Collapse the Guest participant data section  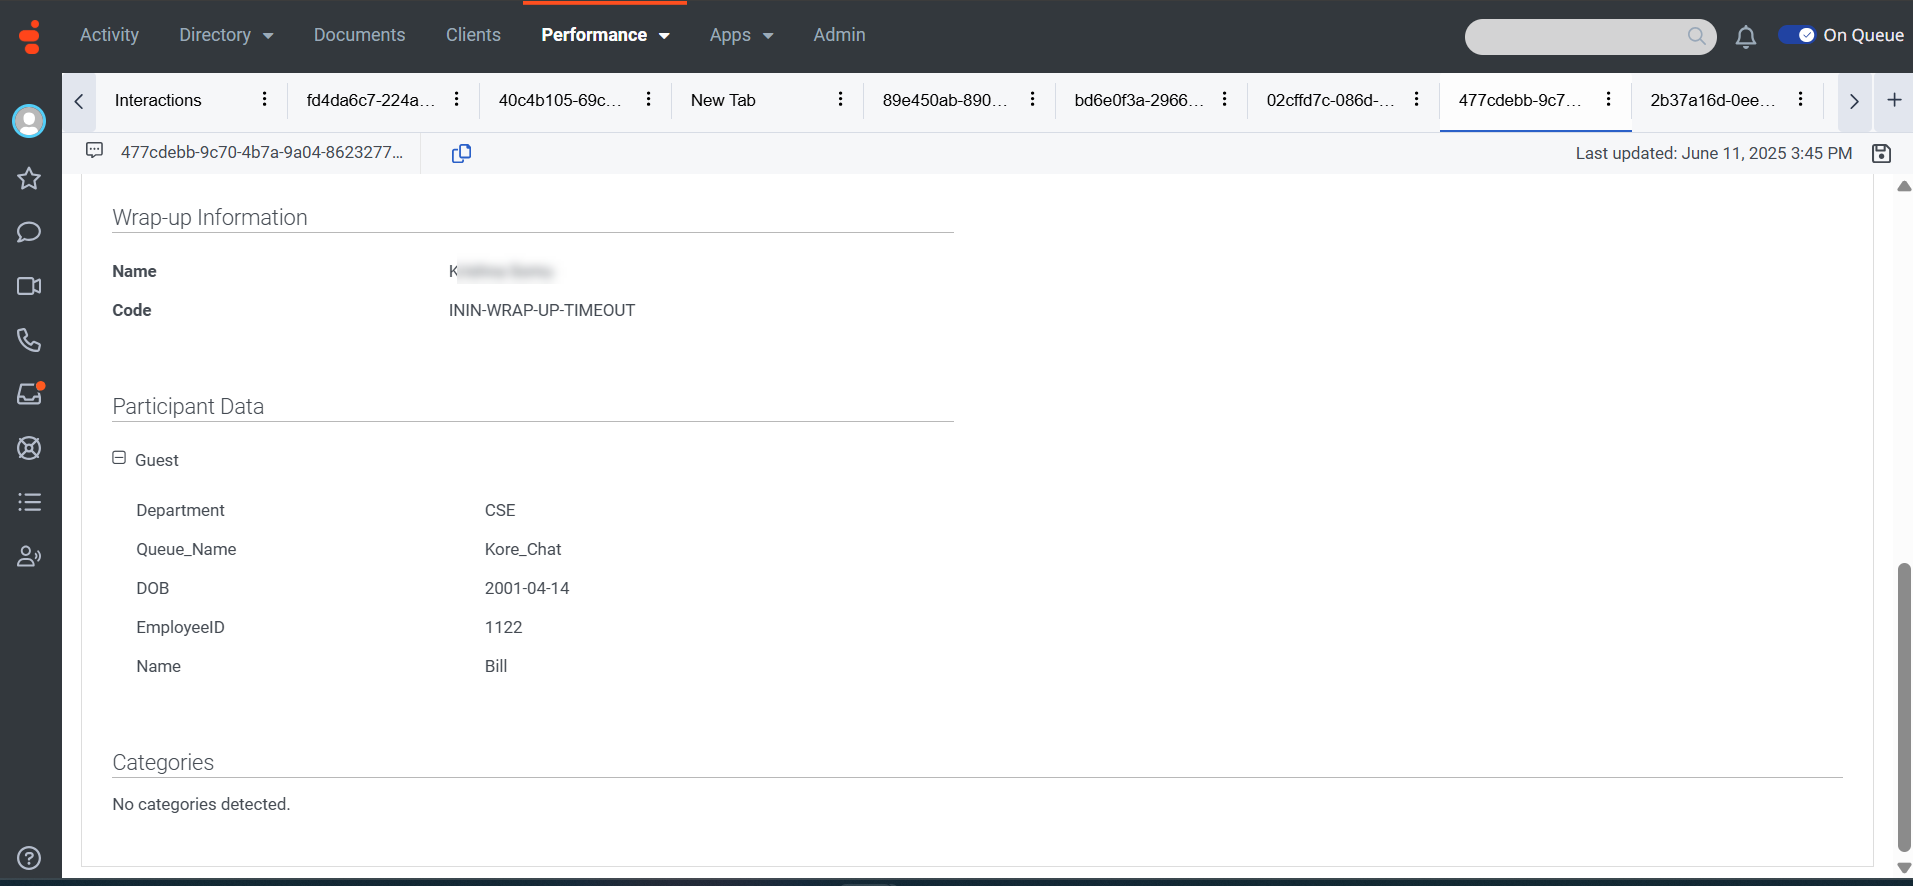tap(119, 458)
